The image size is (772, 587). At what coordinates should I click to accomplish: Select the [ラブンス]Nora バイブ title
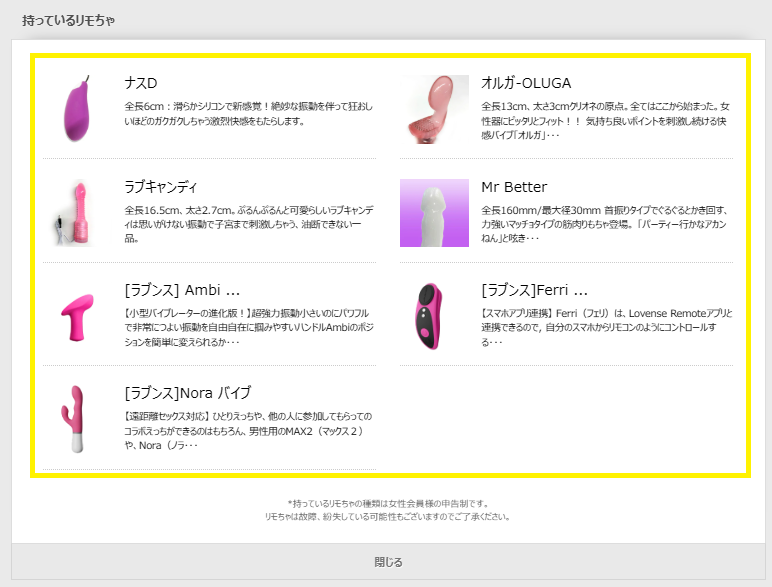pos(188,393)
